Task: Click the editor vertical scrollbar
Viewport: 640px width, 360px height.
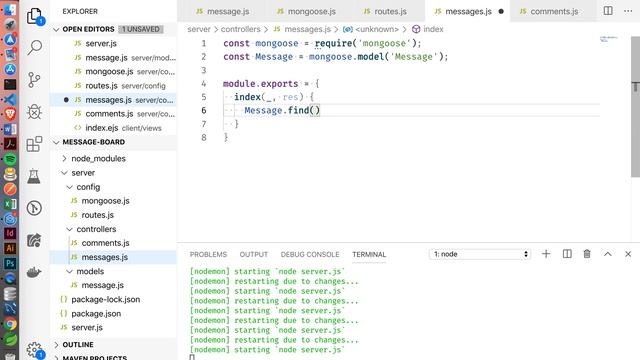Action: point(635,107)
